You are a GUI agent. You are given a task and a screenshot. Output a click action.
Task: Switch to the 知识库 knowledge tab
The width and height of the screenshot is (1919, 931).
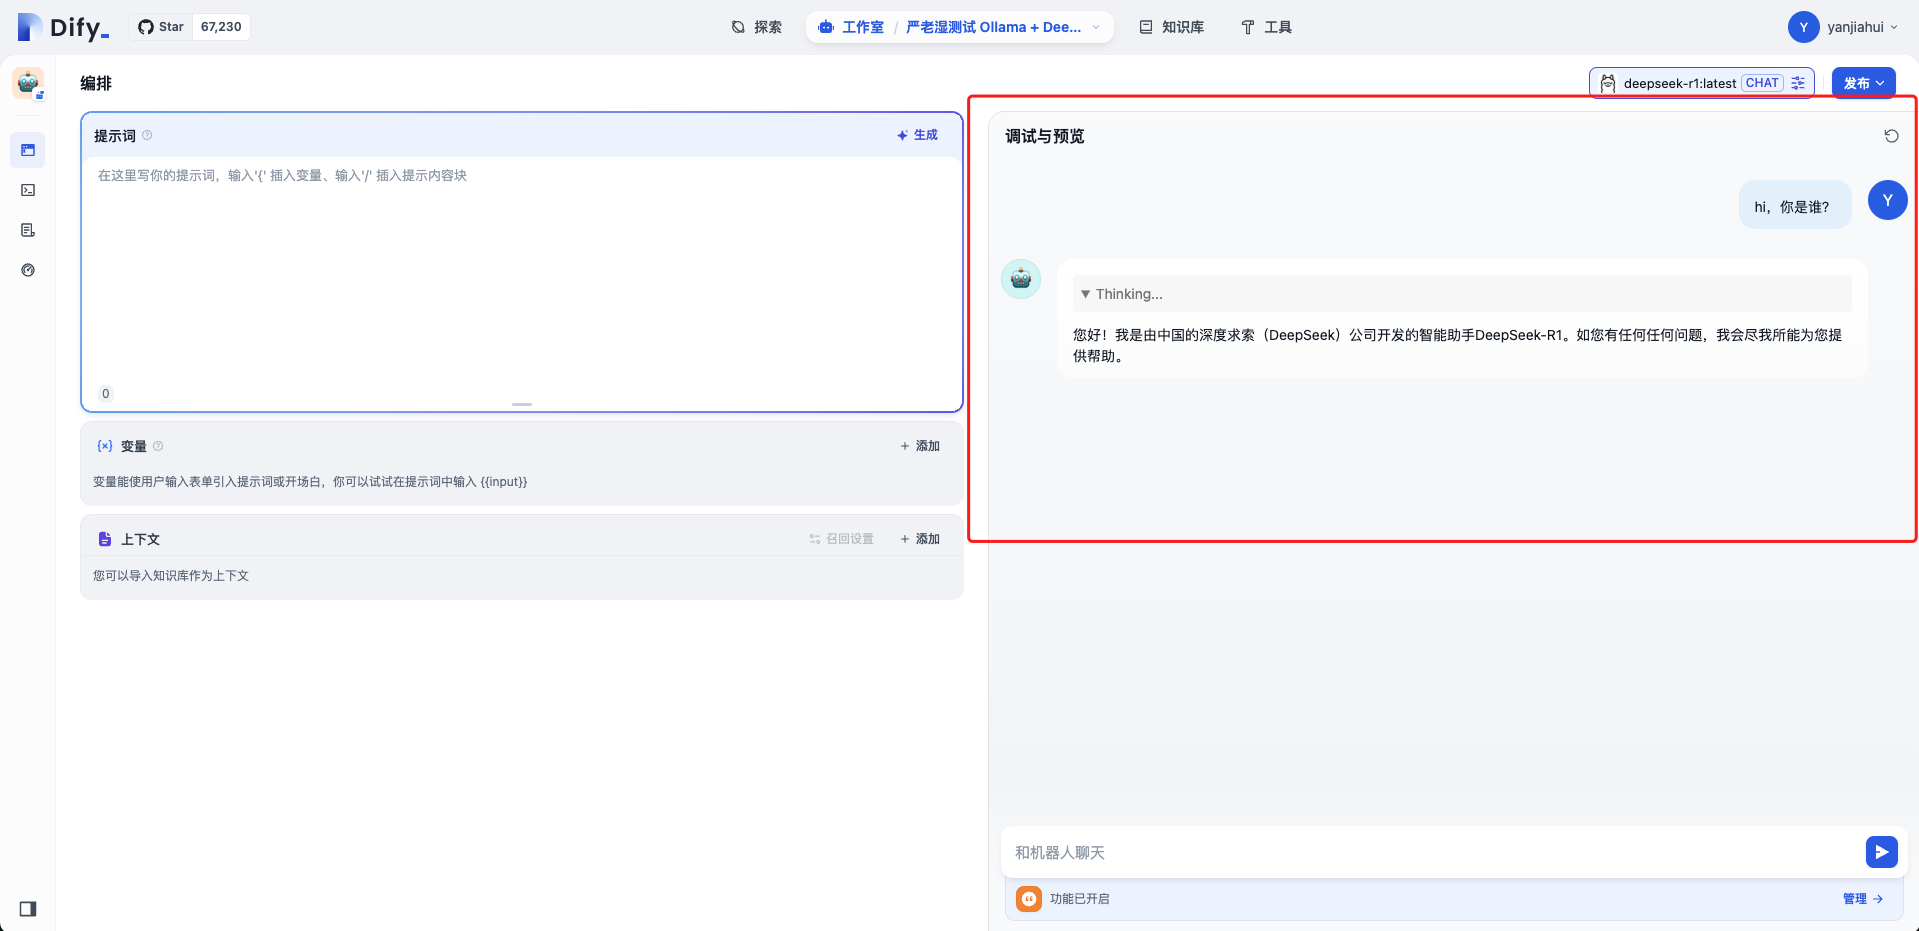pyautogui.click(x=1172, y=27)
